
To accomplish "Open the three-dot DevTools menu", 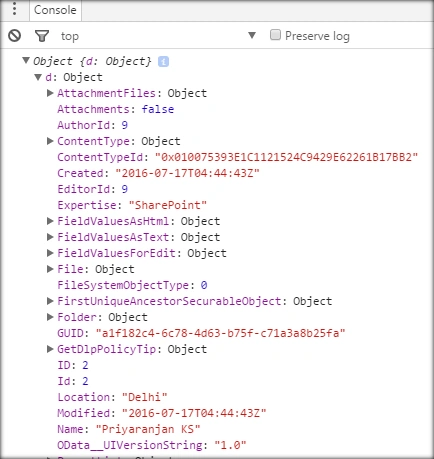I will [14, 9].
